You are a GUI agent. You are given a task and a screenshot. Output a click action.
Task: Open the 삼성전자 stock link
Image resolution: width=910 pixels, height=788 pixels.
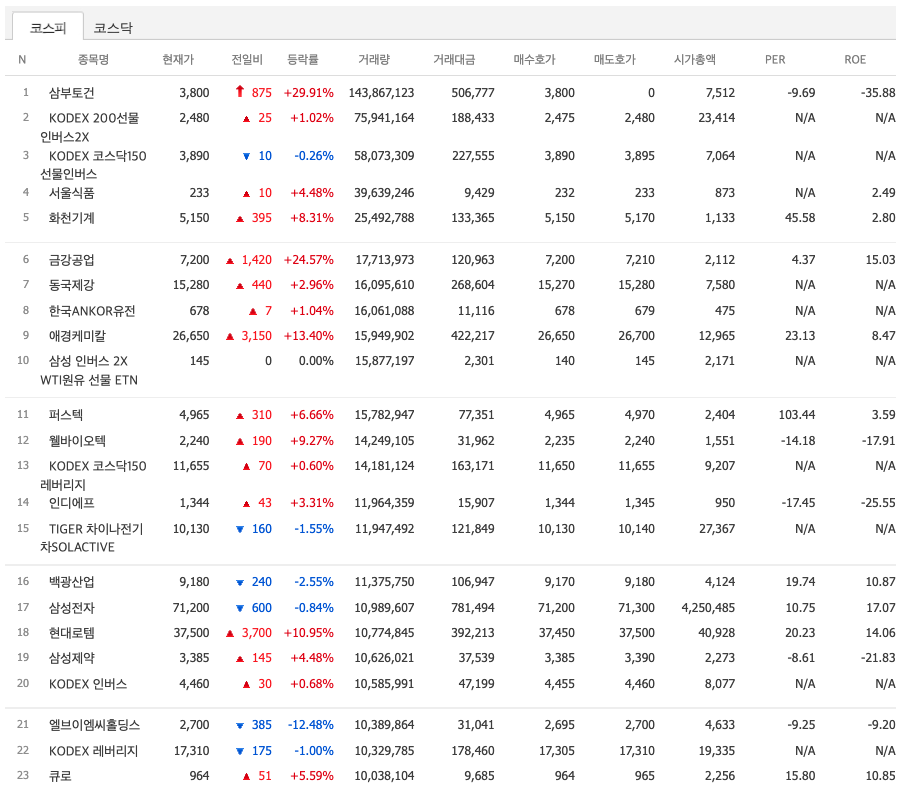pos(71,608)
